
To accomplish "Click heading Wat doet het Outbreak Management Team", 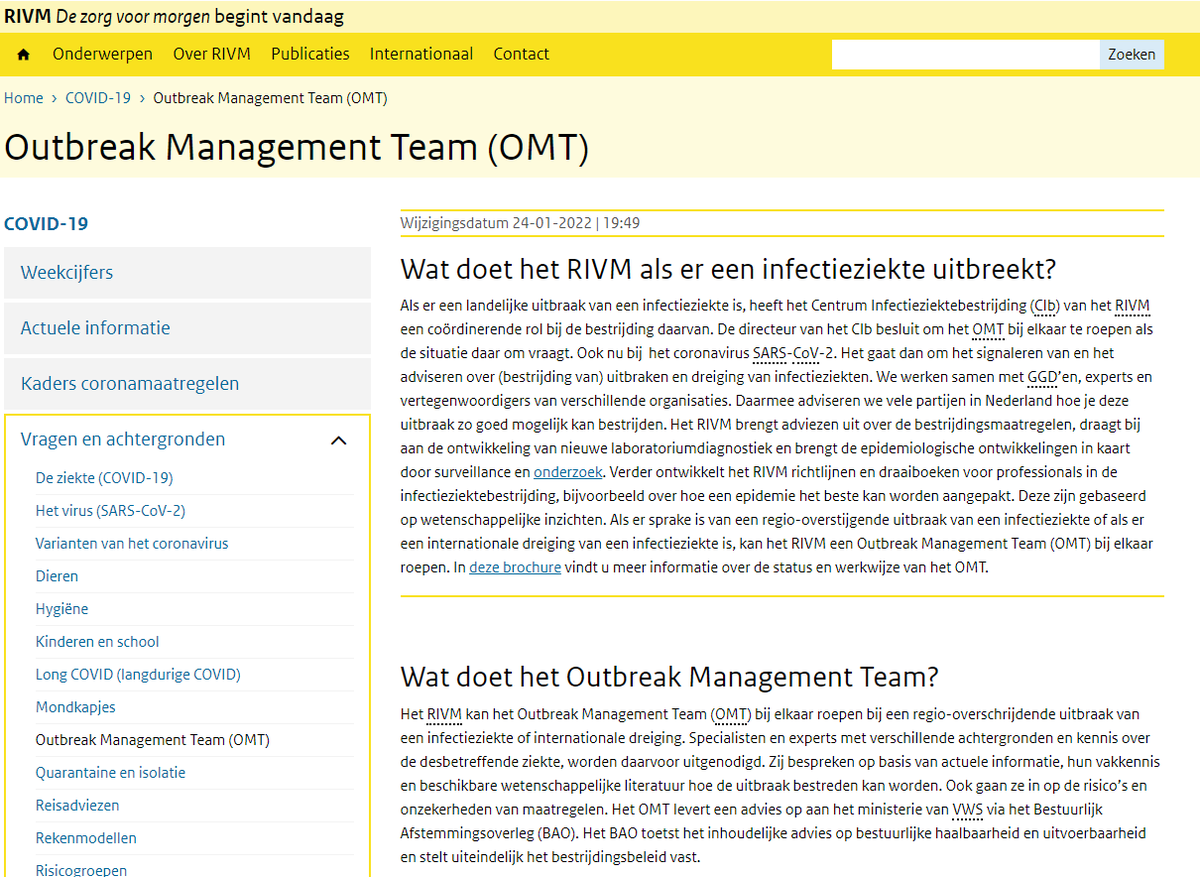I will (669, 677).
